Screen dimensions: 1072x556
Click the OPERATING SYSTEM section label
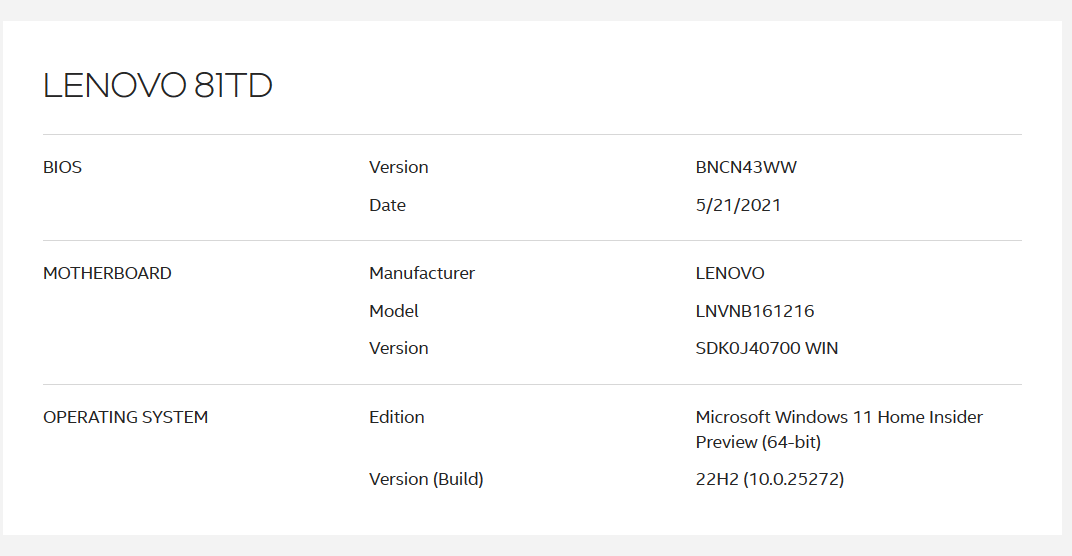125,417
